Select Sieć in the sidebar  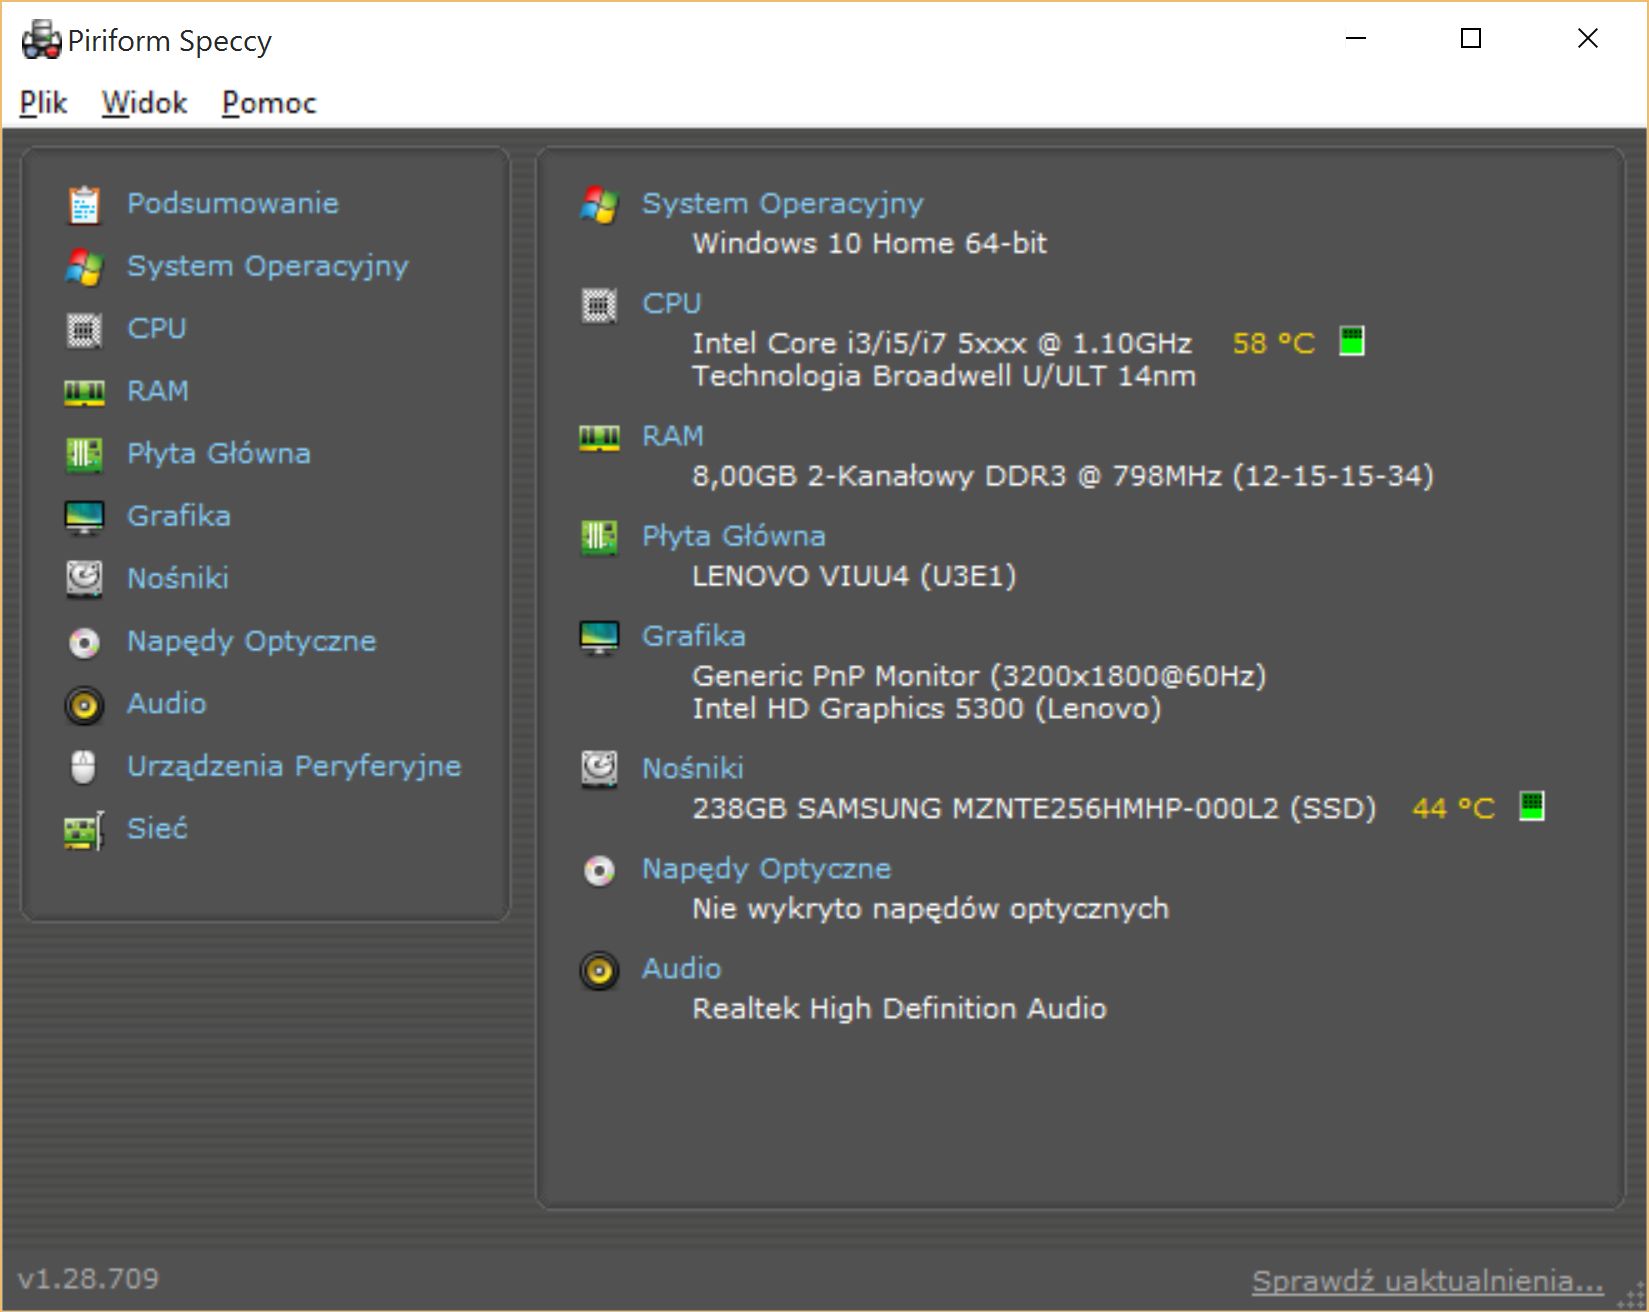156,828
